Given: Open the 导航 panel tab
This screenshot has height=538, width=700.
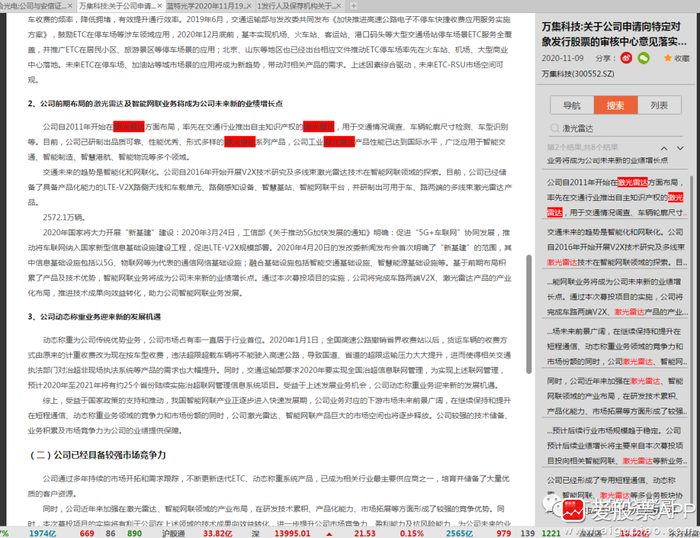Looking at the screenshot, I should click(572, 105).
